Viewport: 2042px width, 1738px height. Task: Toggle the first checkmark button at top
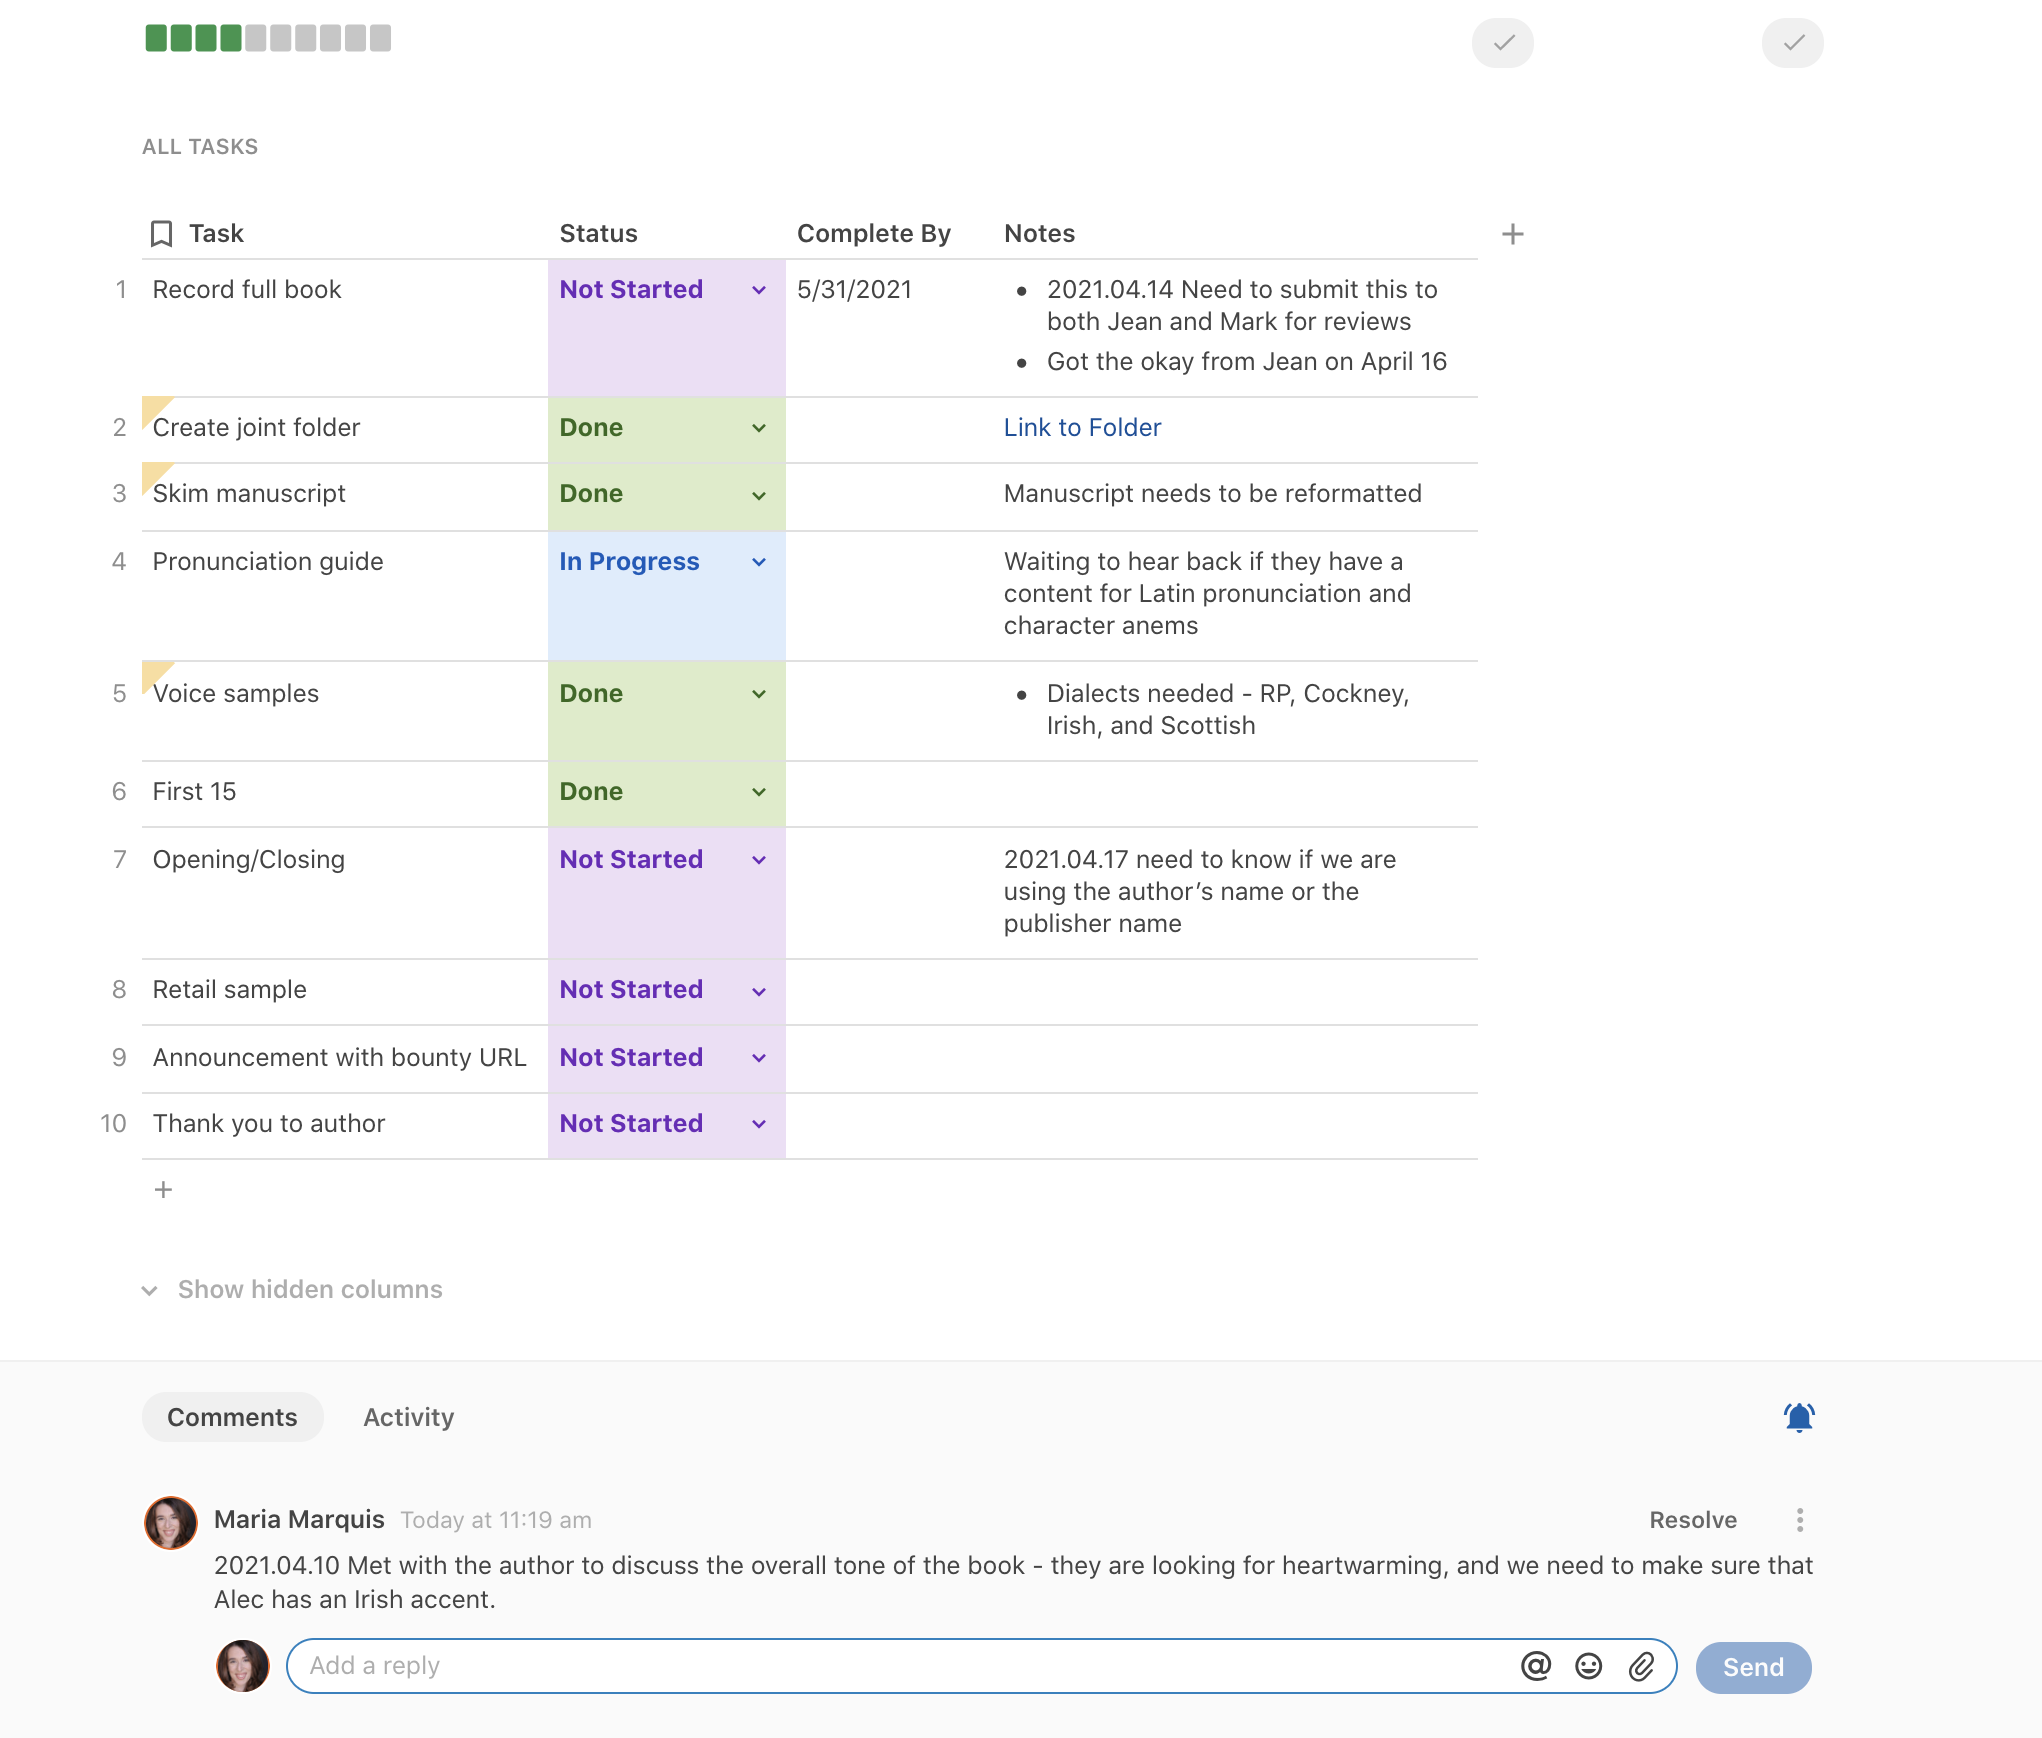click(x=1502, y=43)
